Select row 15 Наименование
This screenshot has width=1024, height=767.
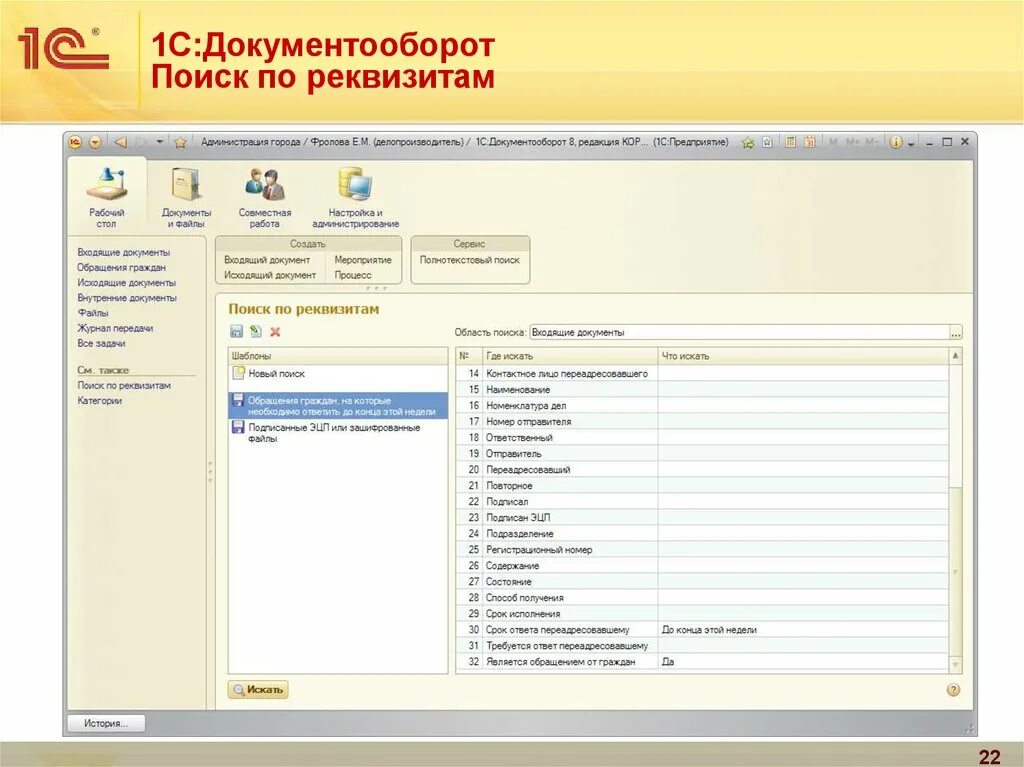[x=703, y=389]
